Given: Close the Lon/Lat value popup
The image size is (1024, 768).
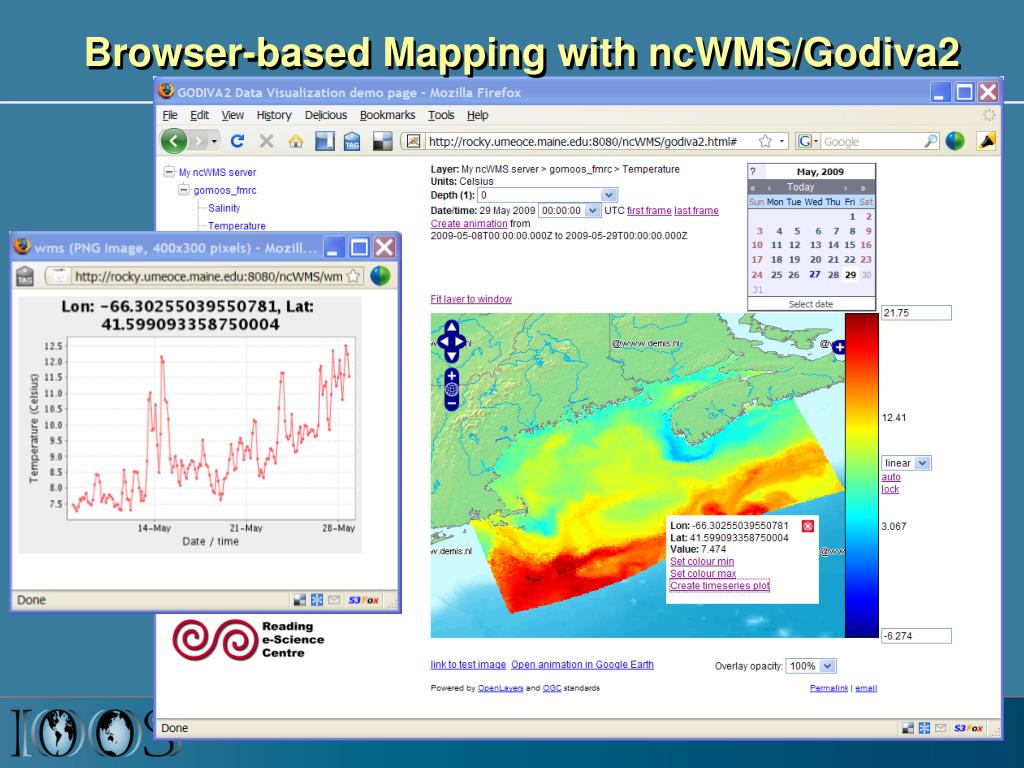Looking at the screenshot, I should (808, 527).
